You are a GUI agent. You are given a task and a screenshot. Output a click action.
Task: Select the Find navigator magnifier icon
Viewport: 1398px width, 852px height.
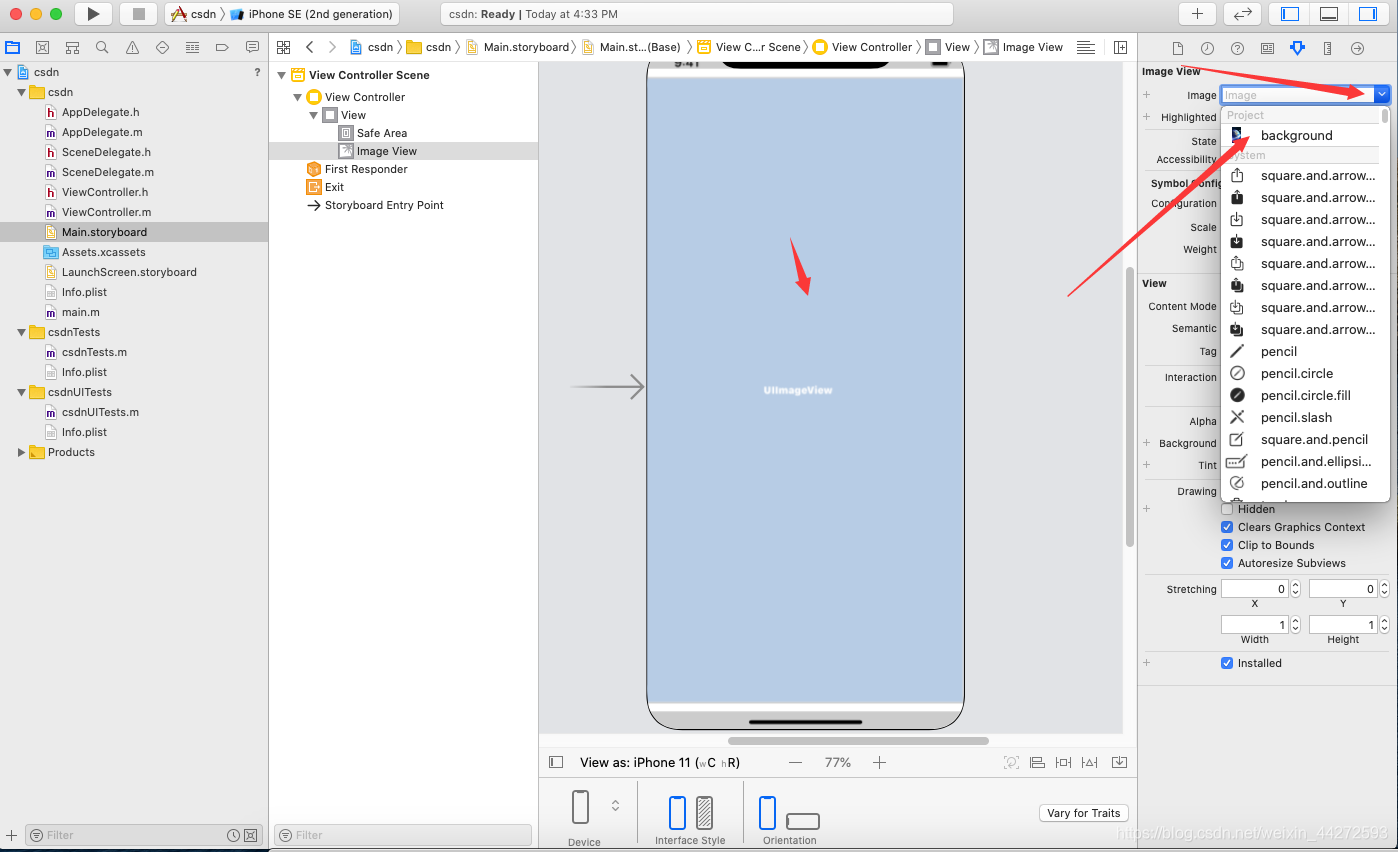(x=102, y=47)
